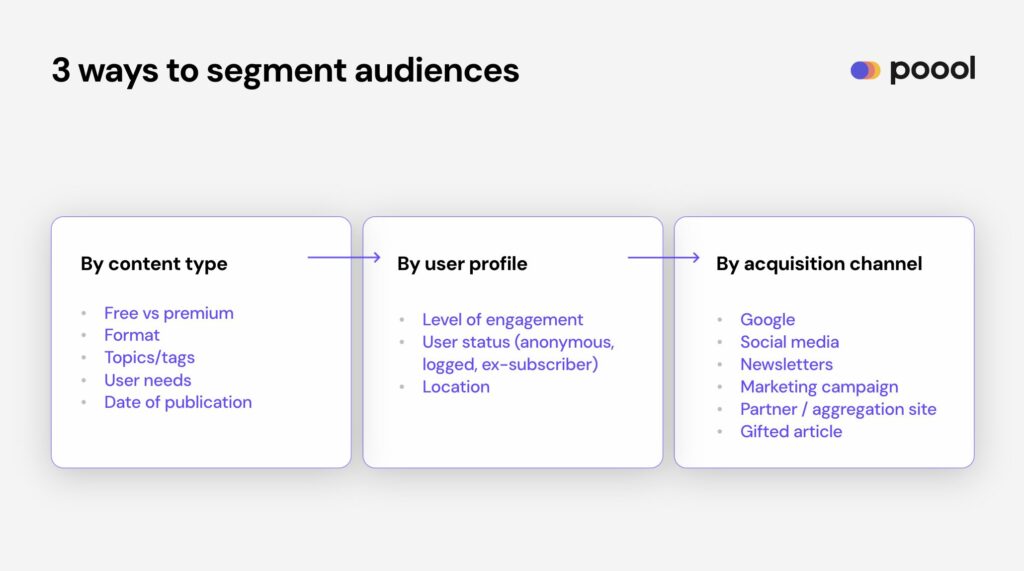Viewport: 1024px width, 571px height.
Task: Click the "Free vs premium" item
Action: click(x=168, y=313)
